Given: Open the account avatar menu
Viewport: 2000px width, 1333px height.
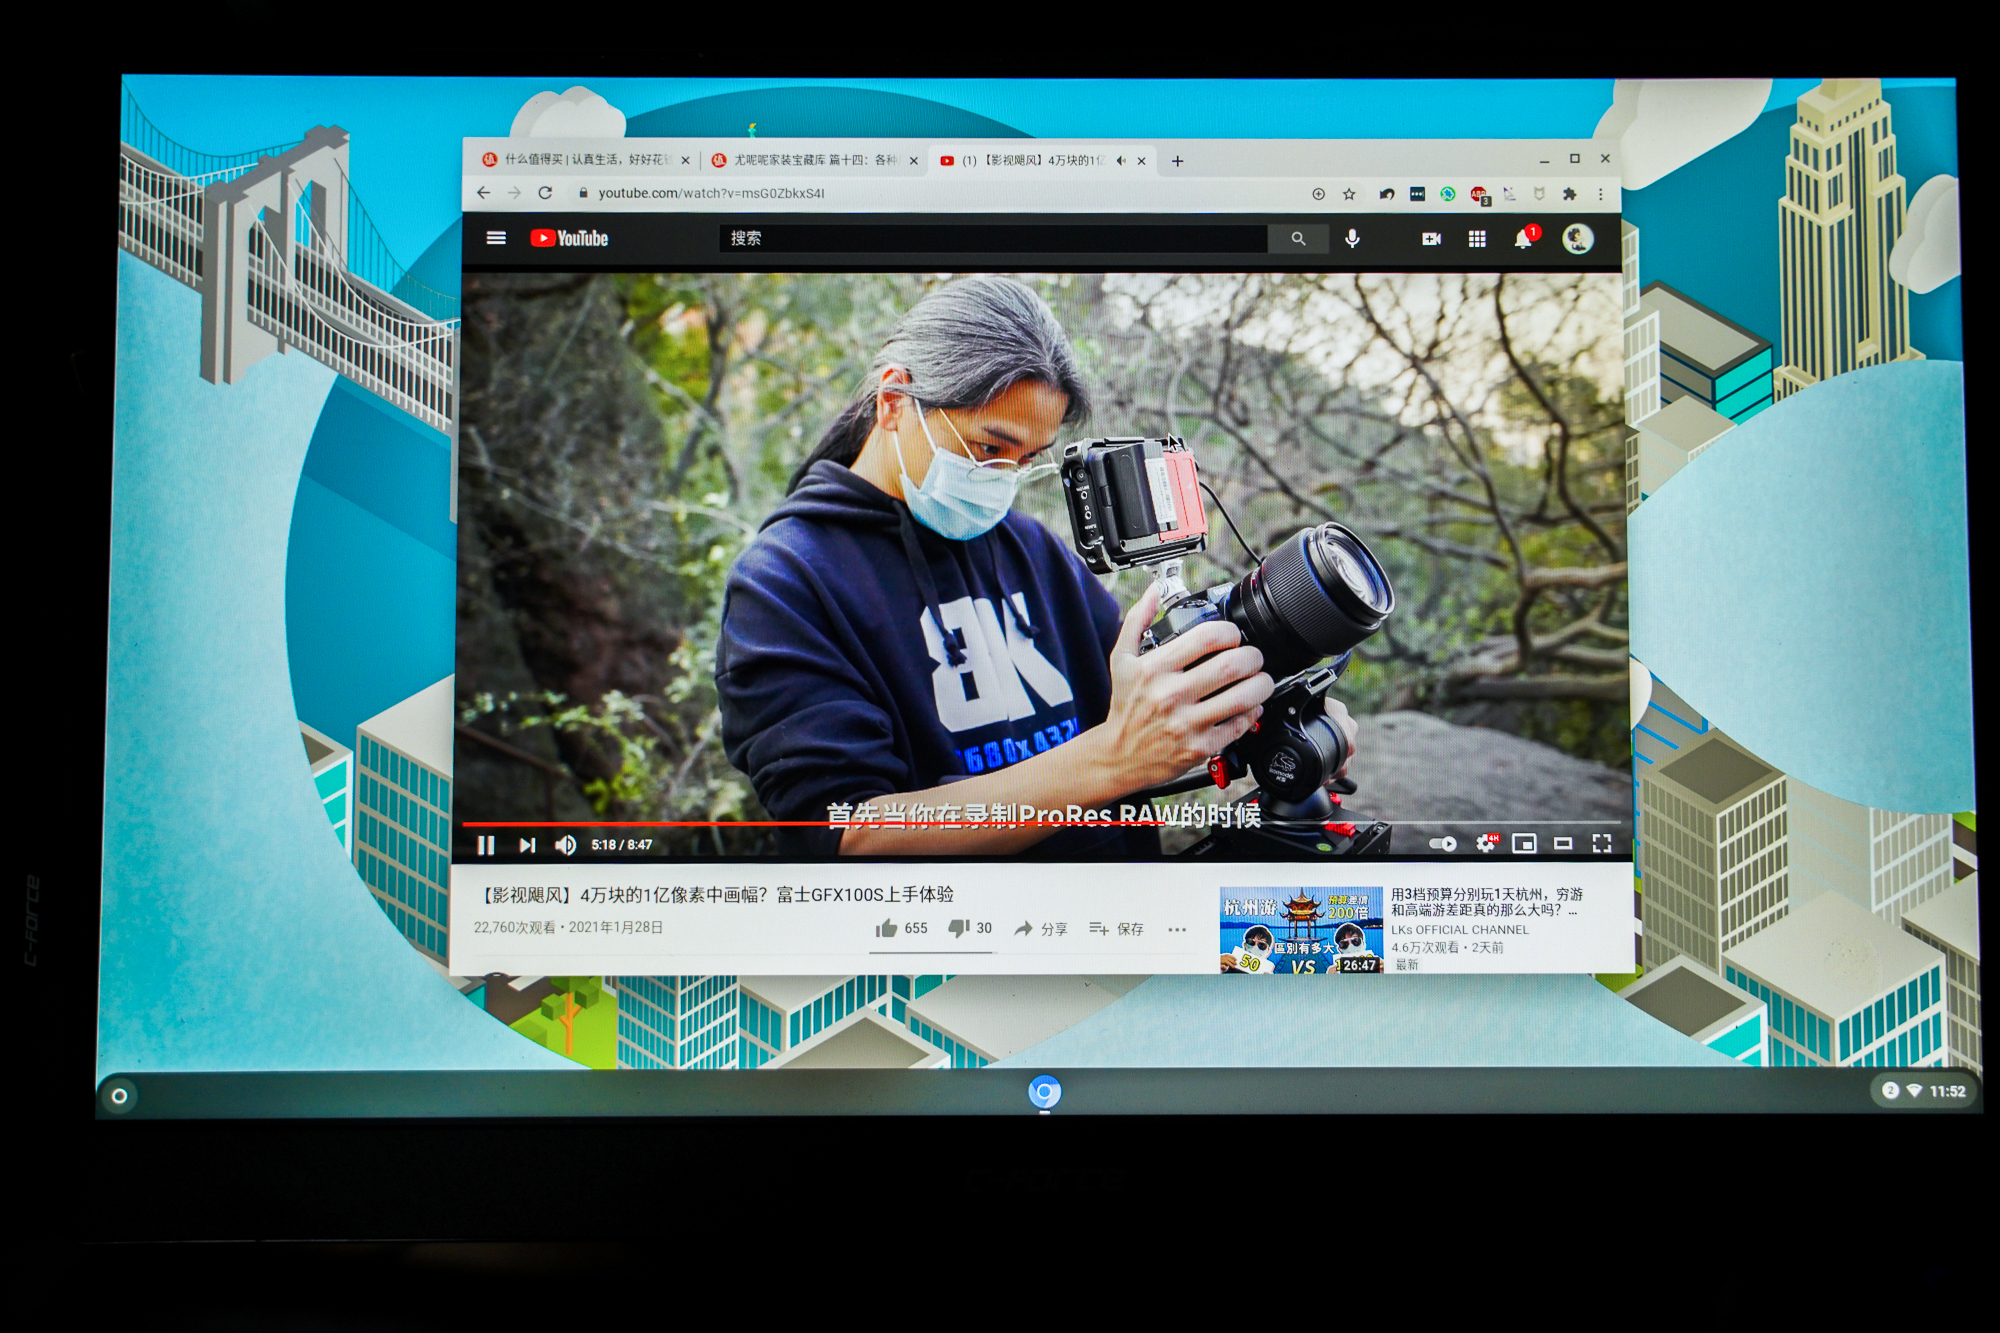Looking at the screenshot, I should [x=1578, y=239].
